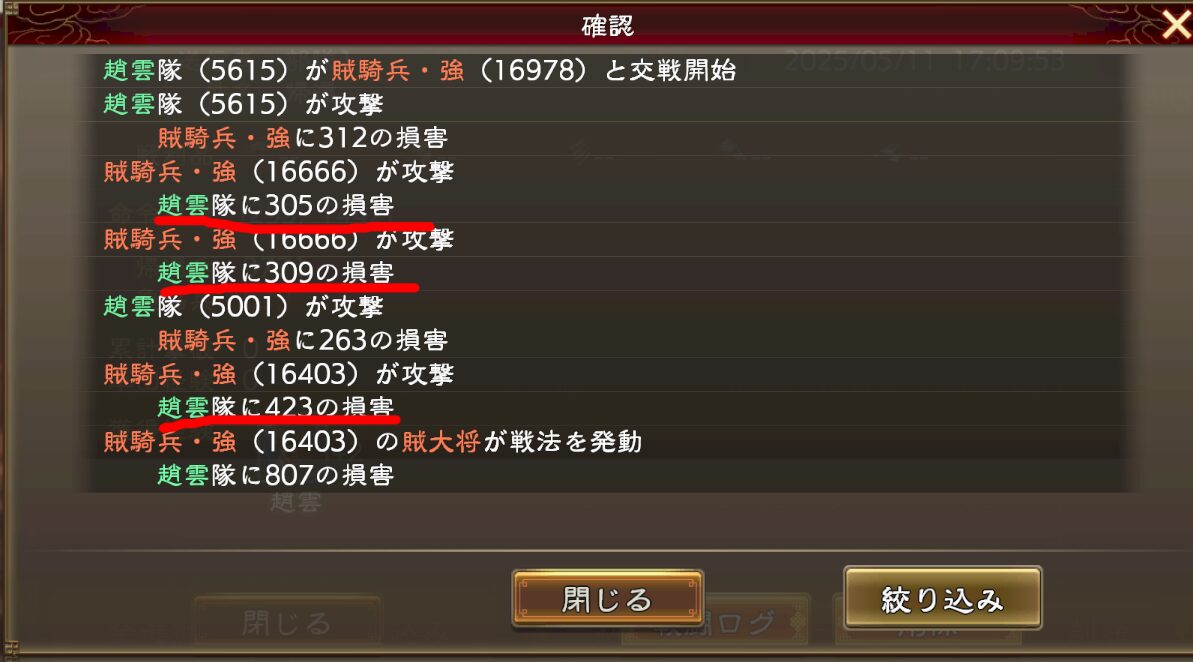Screen dimensions: 1193x662
Task: Click the 趙雲隊に305の損害 underlined entry
Action: point(275,205)
